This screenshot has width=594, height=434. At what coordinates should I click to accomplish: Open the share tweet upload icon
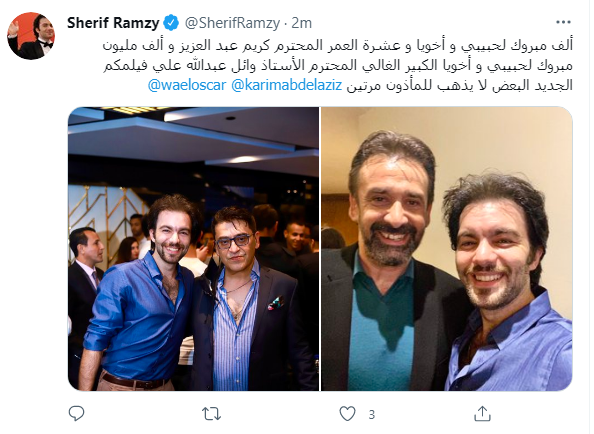tap(482, 413)
